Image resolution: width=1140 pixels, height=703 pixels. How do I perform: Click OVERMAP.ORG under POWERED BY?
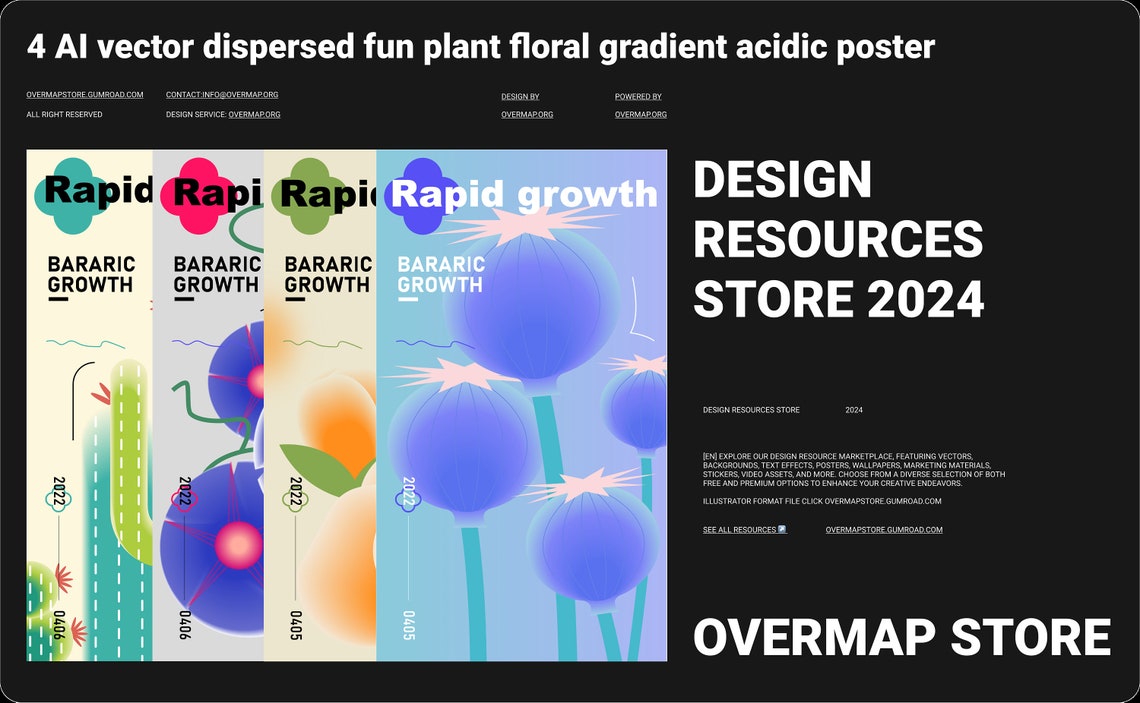point(641,114)
